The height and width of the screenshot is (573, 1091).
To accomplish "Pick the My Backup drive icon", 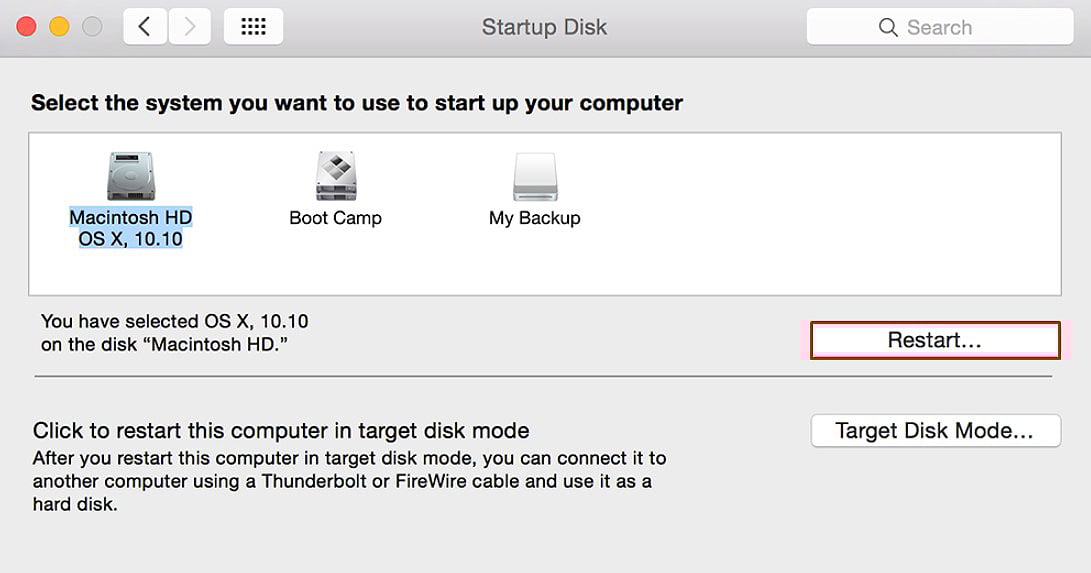I will click(x=534, y=177).
